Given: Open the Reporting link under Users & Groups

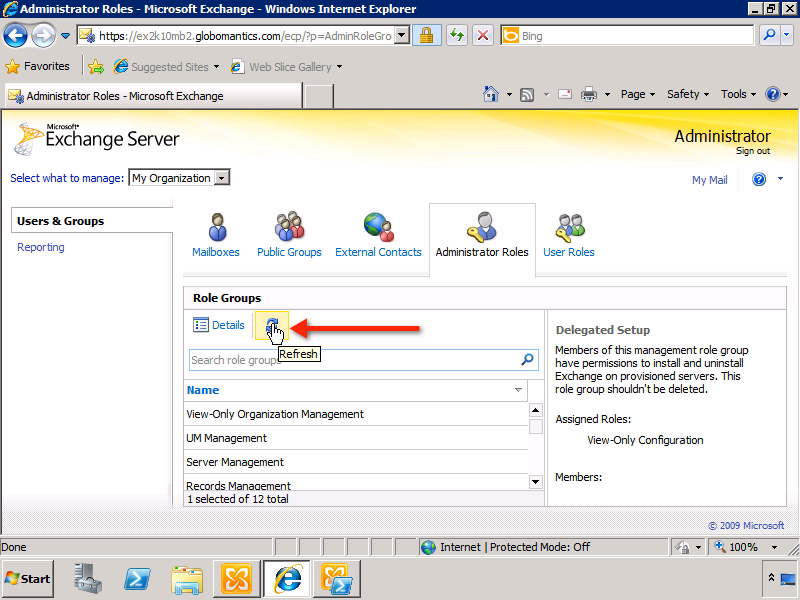Looking at the screenshot, I should [40, 247].
